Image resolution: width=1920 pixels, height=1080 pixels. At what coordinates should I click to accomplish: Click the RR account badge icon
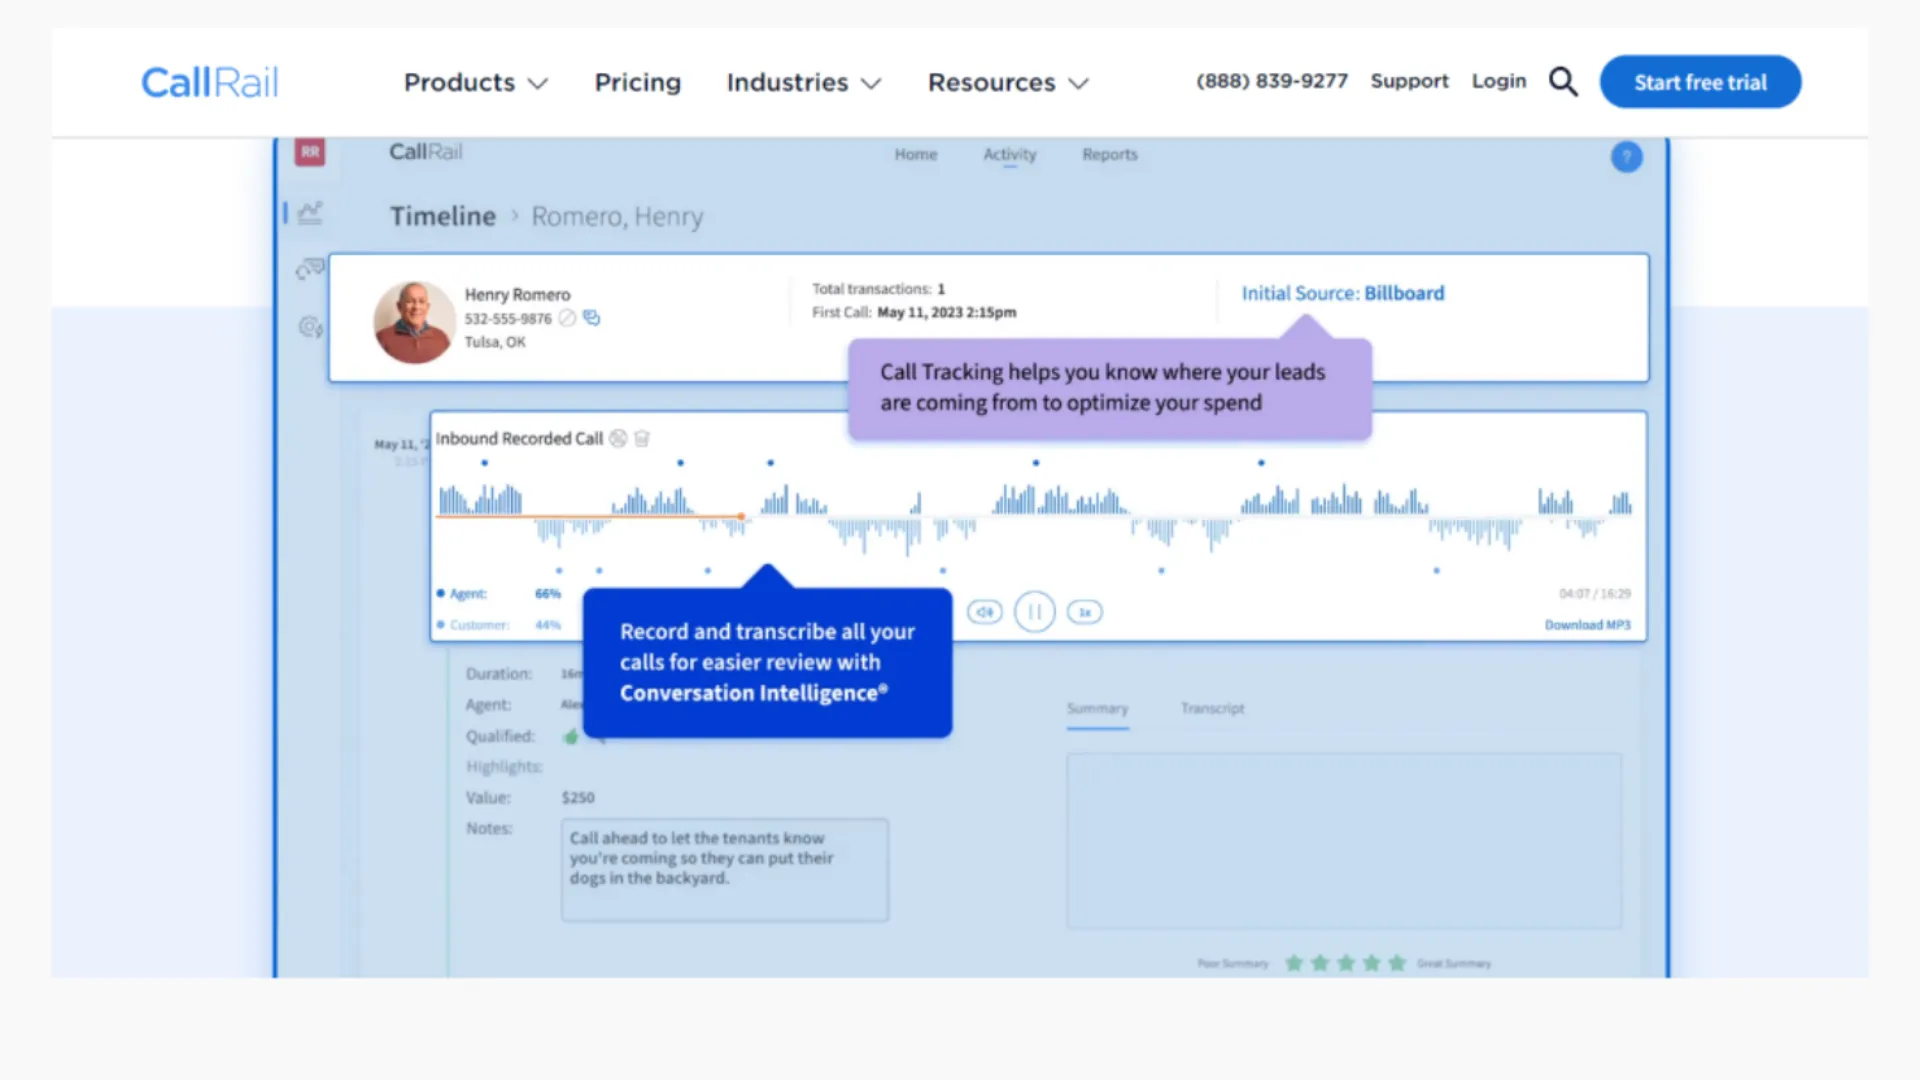click(310, 152)
